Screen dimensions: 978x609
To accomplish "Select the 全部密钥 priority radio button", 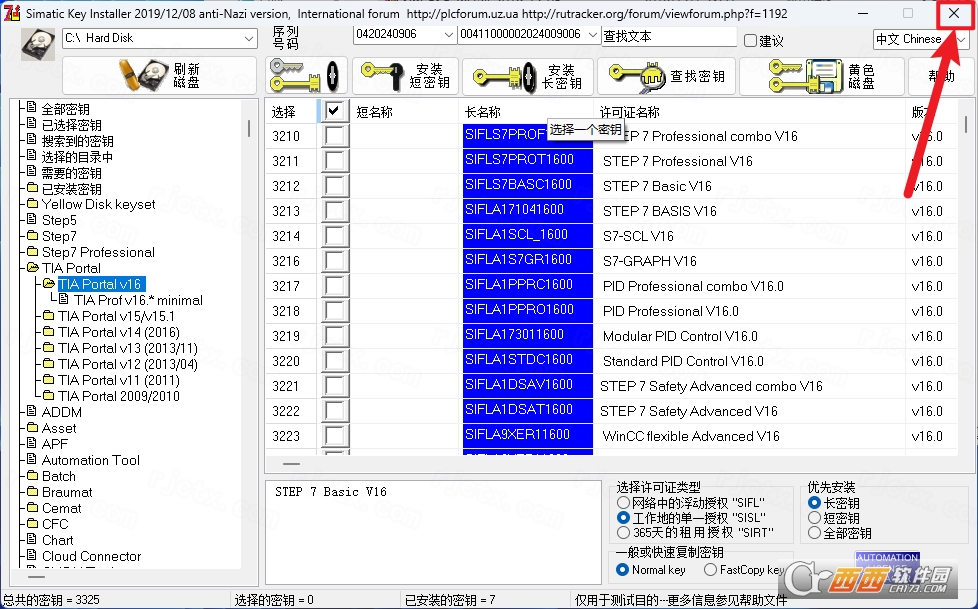I will coord(814,533).
